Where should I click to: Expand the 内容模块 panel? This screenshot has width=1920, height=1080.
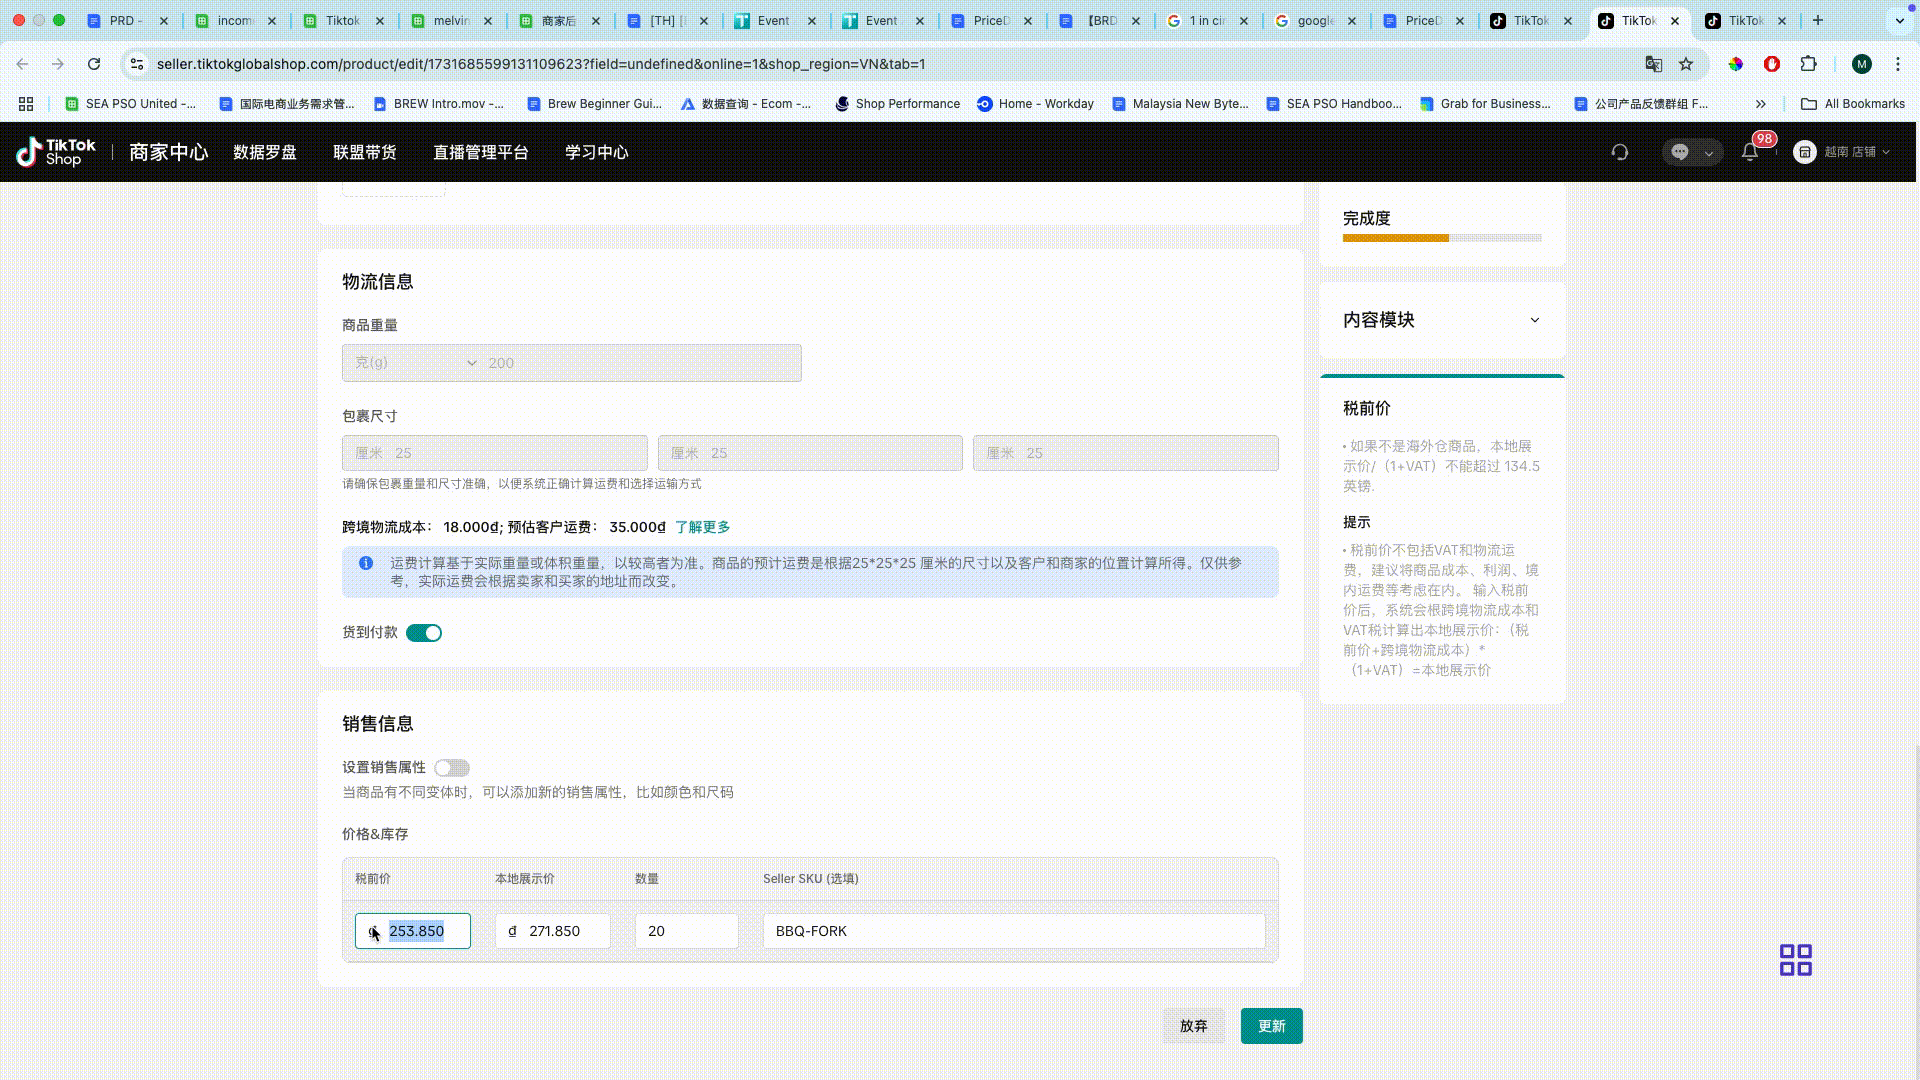1534,320
